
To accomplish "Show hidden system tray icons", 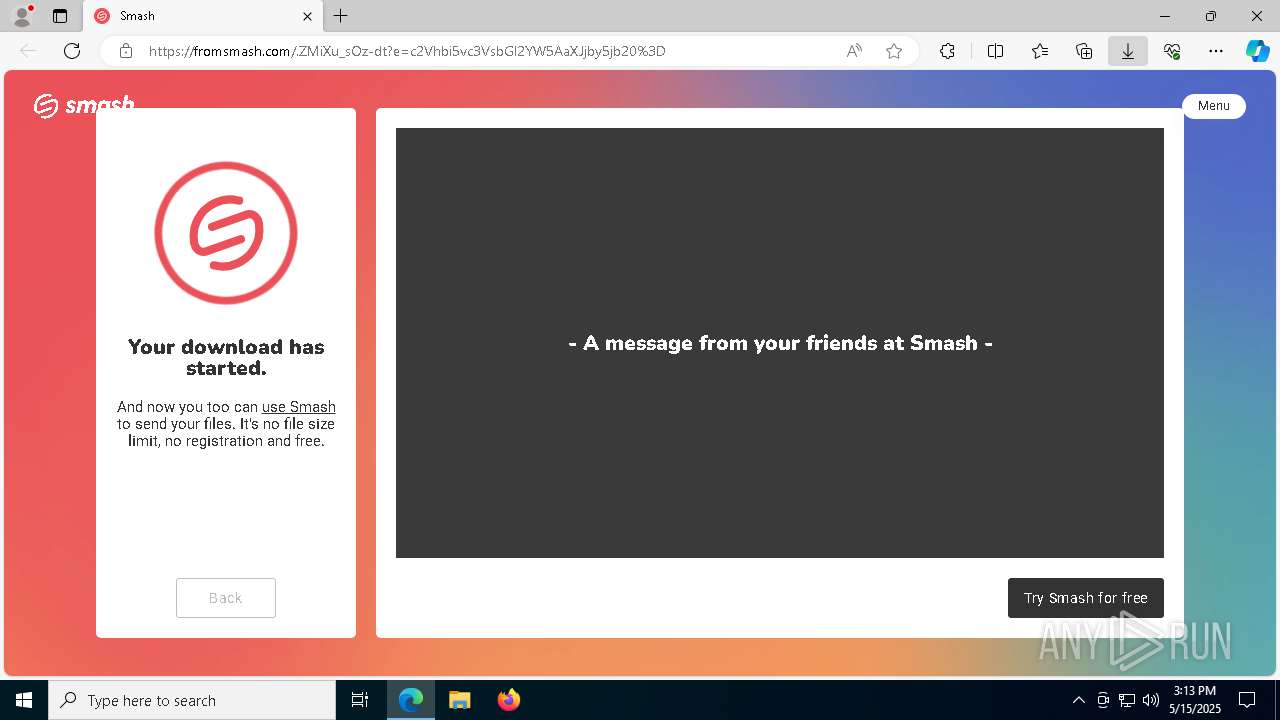I will [x=1078, y=700].
